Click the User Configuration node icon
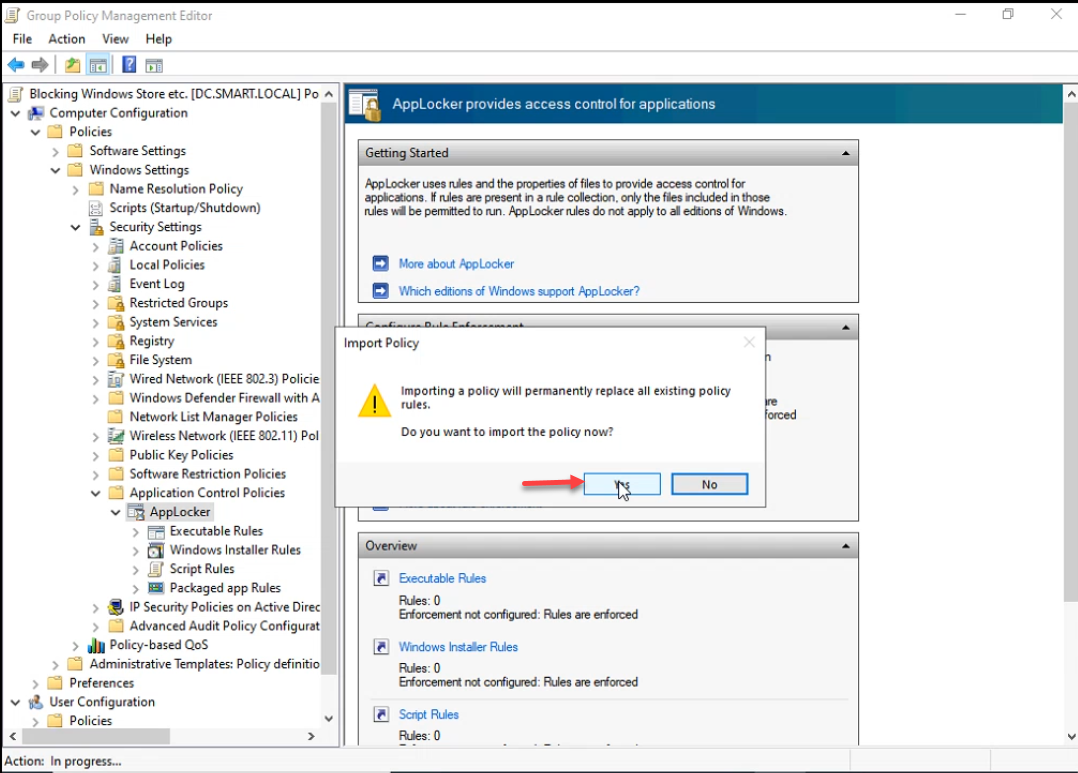Viewport: 1078px width, 773px height. coord(36,702)
